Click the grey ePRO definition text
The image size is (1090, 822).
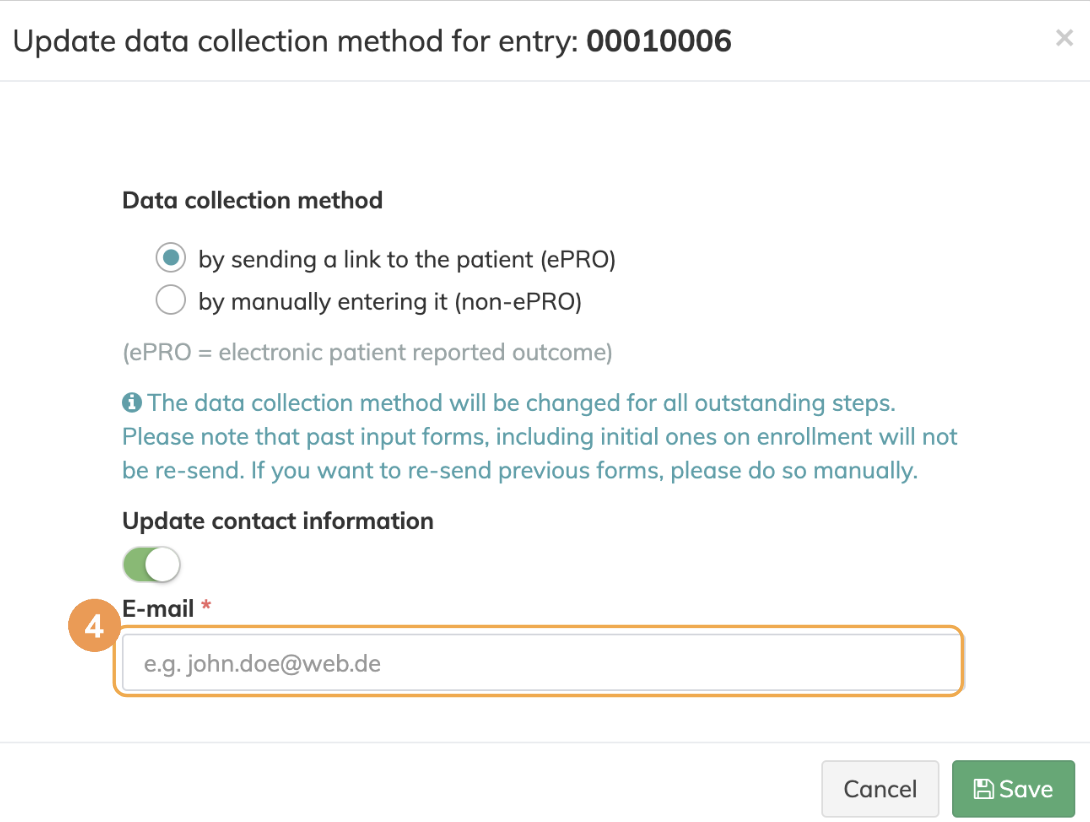click(x=367, y=352)
